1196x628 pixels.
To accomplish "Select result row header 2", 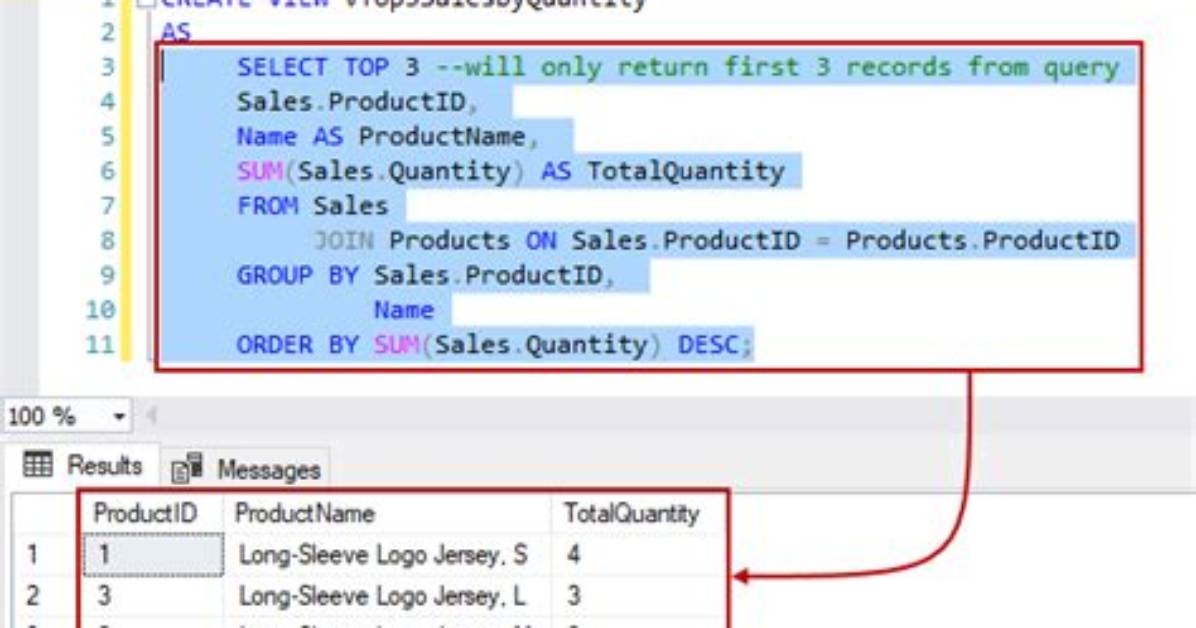I will (32, 595).
